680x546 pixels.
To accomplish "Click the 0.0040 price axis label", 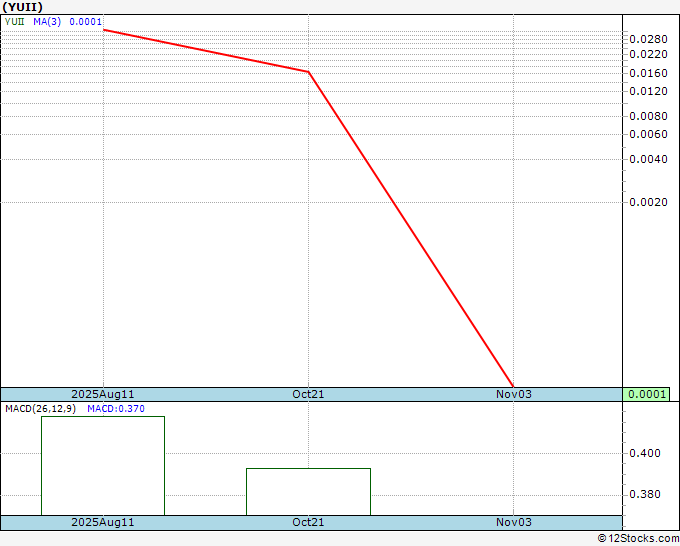I will coord(648,160).
